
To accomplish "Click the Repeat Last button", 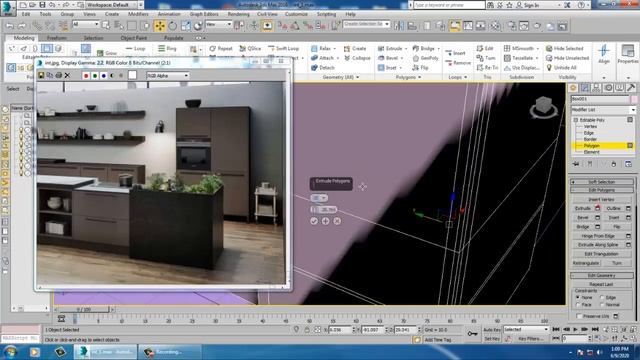I will click(602, 284).
